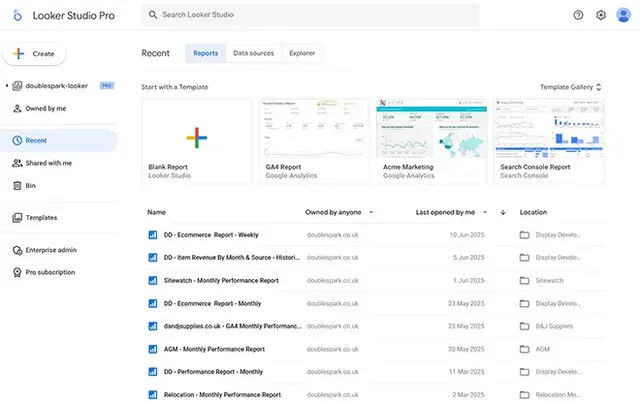Image resolution: width=640 pixels, height=404 pixels.
Task: Click report icon for dandjsupplies row
Action: 153,326
